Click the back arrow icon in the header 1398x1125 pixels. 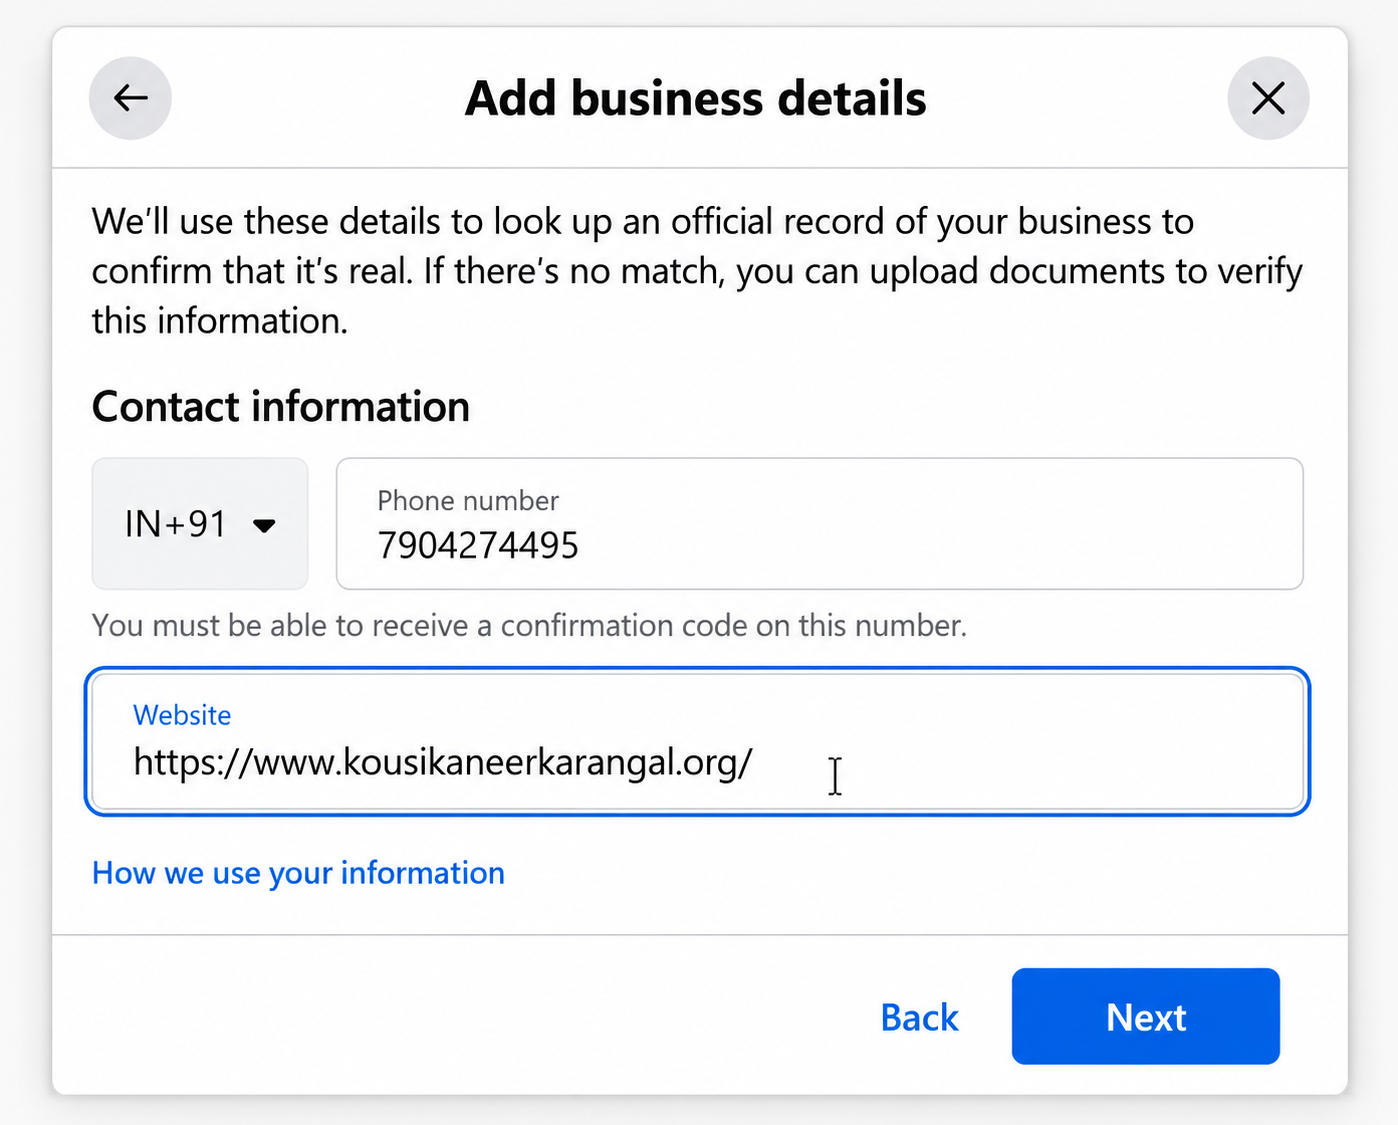pos(130,98)
